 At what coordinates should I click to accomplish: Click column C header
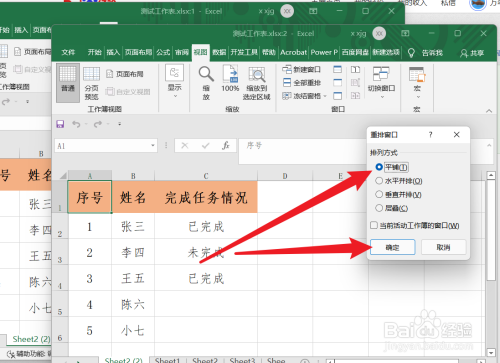click(206, 176)
